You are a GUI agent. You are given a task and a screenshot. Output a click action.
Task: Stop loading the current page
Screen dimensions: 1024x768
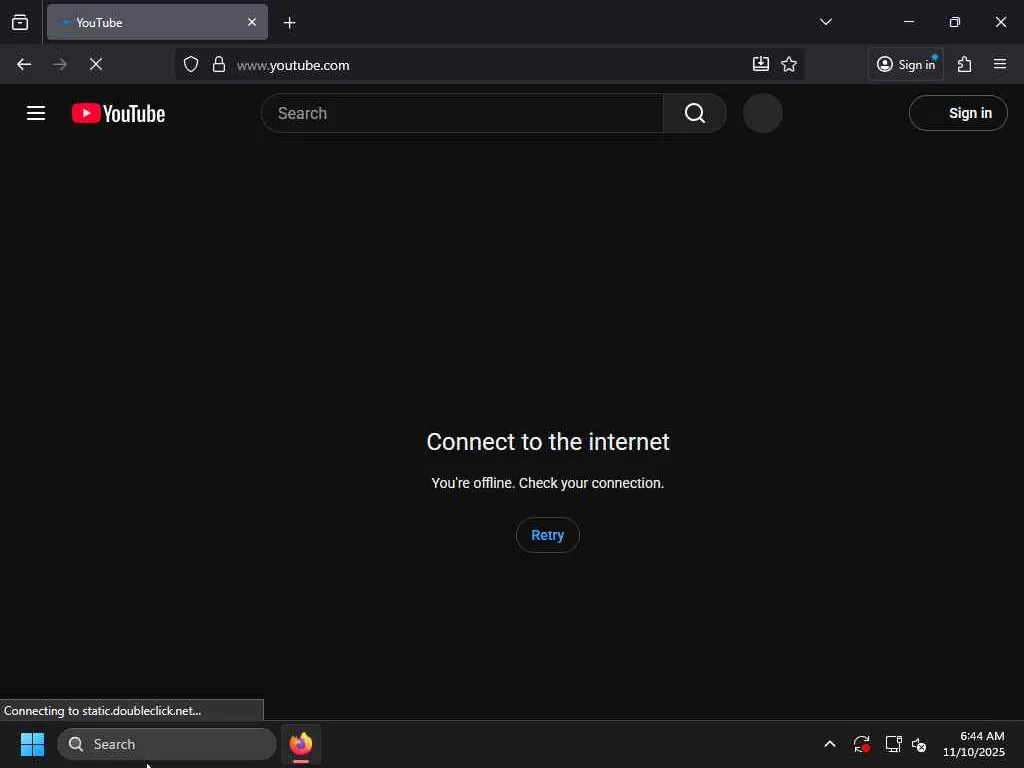(96, 64)
